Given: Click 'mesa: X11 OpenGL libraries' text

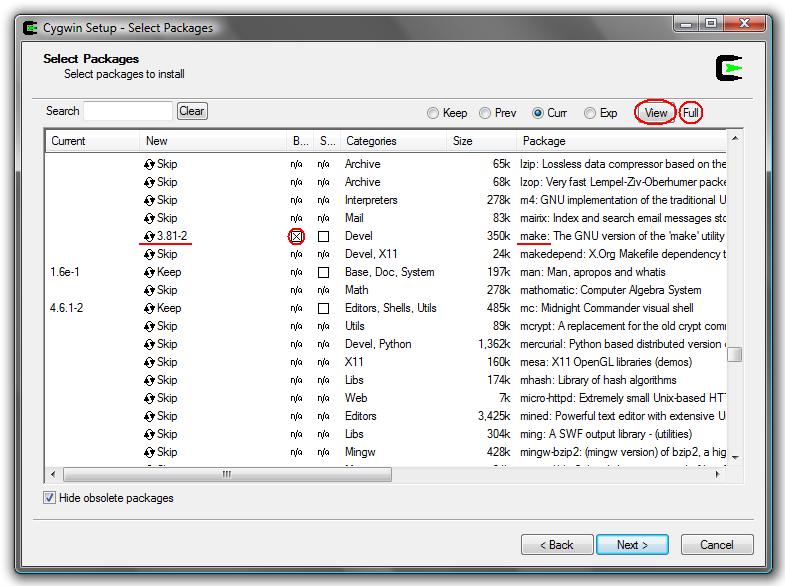Looking at the screenshot, I should point(606,362).
